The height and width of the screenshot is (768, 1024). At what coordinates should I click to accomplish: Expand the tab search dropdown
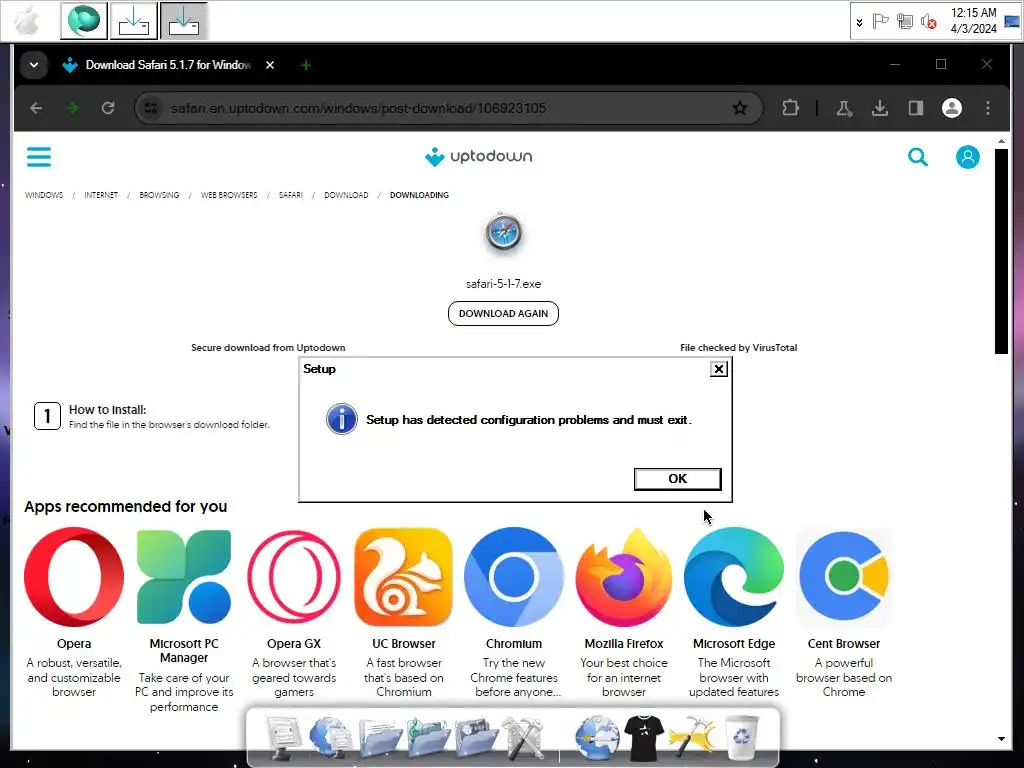[34, 65]
